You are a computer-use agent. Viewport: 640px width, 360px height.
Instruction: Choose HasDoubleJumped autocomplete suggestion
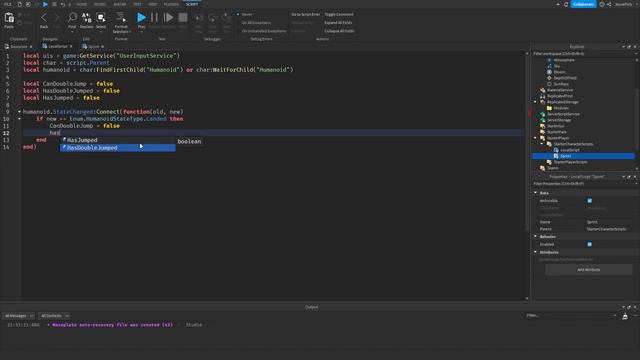click(x=118, y=148)
